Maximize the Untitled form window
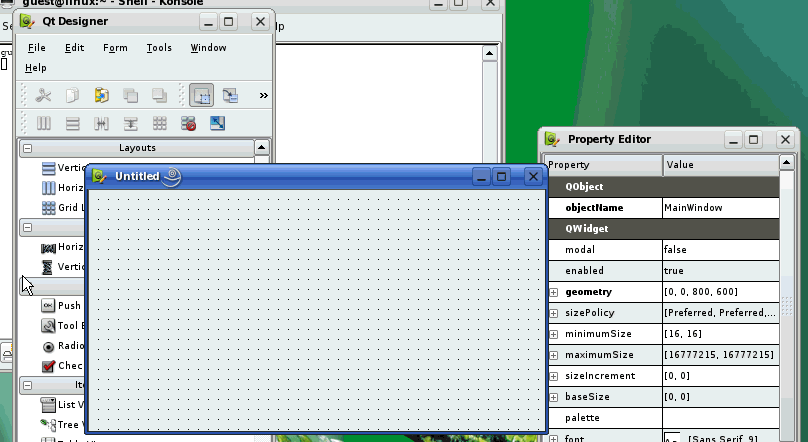Viewport: 808px width, 442px height. pyautogui.click(x=501, y=177)
